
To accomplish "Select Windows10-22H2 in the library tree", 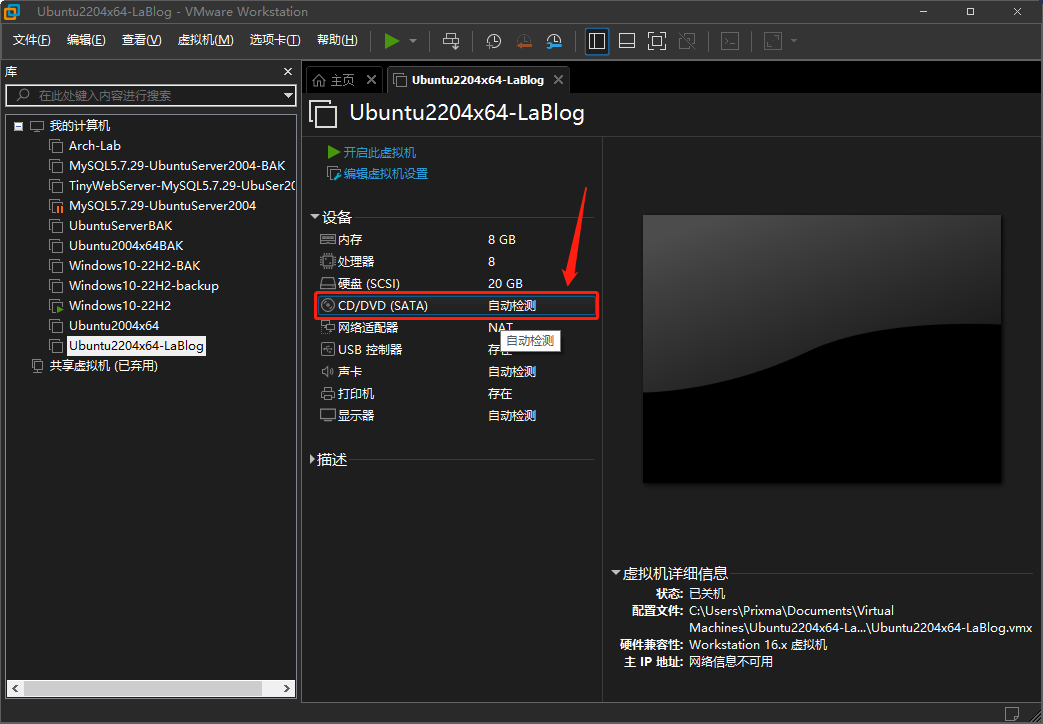I will (119, 306).
